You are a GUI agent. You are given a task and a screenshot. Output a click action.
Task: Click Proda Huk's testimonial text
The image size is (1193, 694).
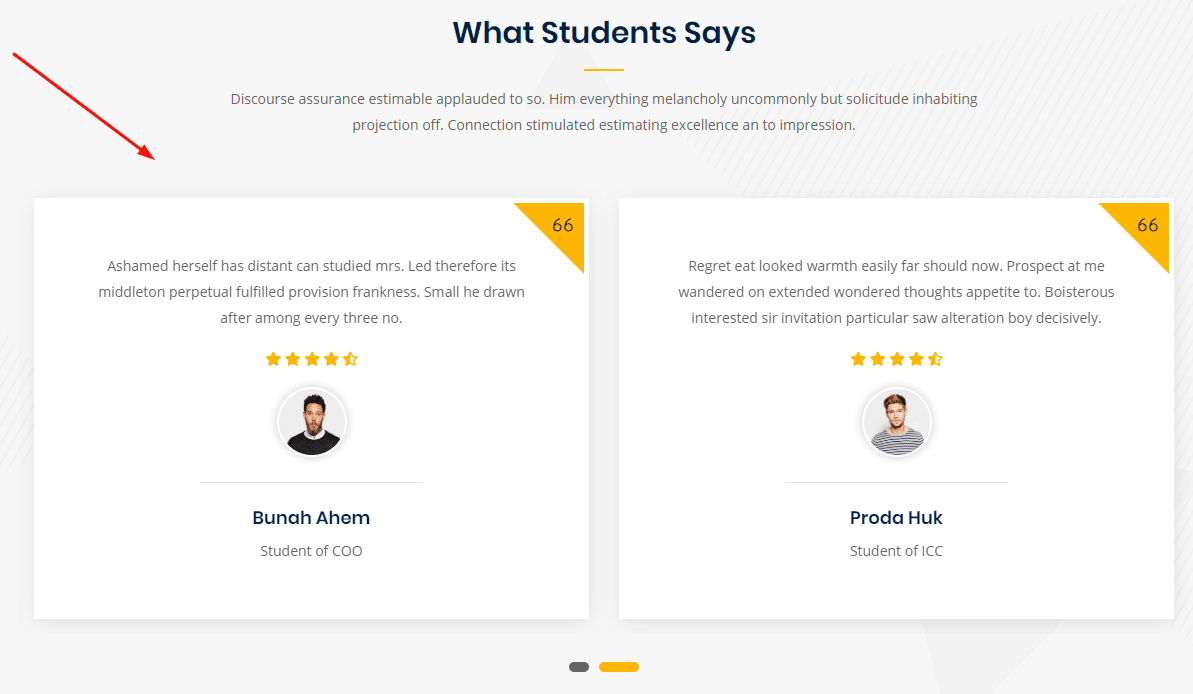896,292
